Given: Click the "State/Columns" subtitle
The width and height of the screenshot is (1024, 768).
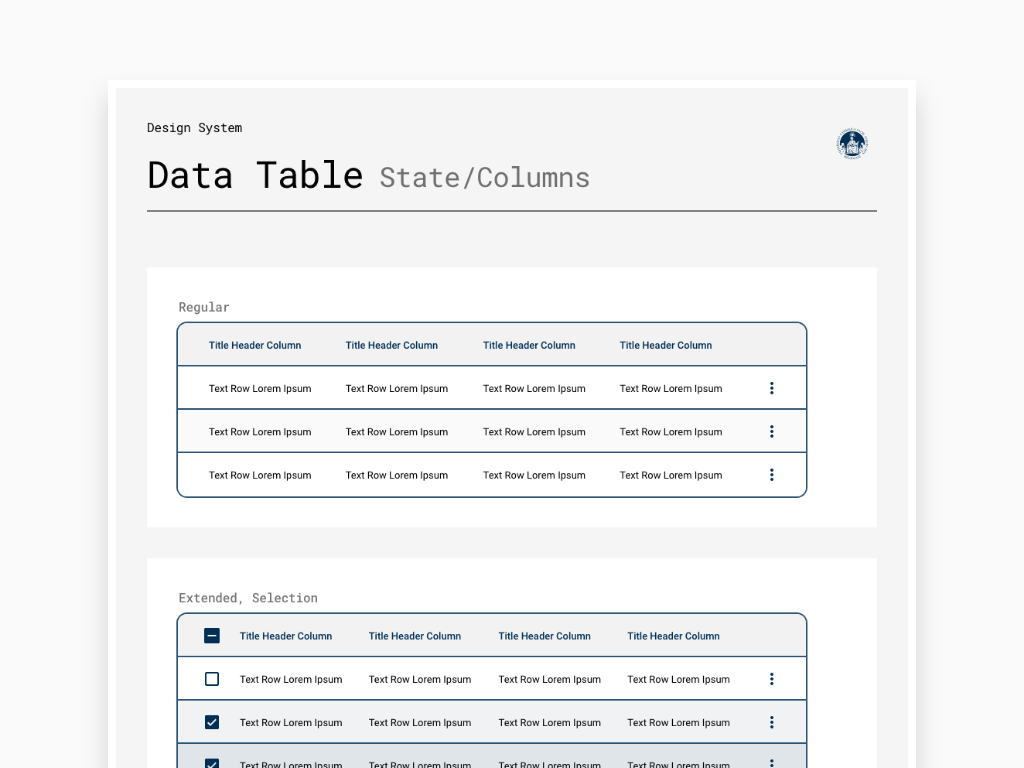Looking at the screenshot, I should 485,178.
